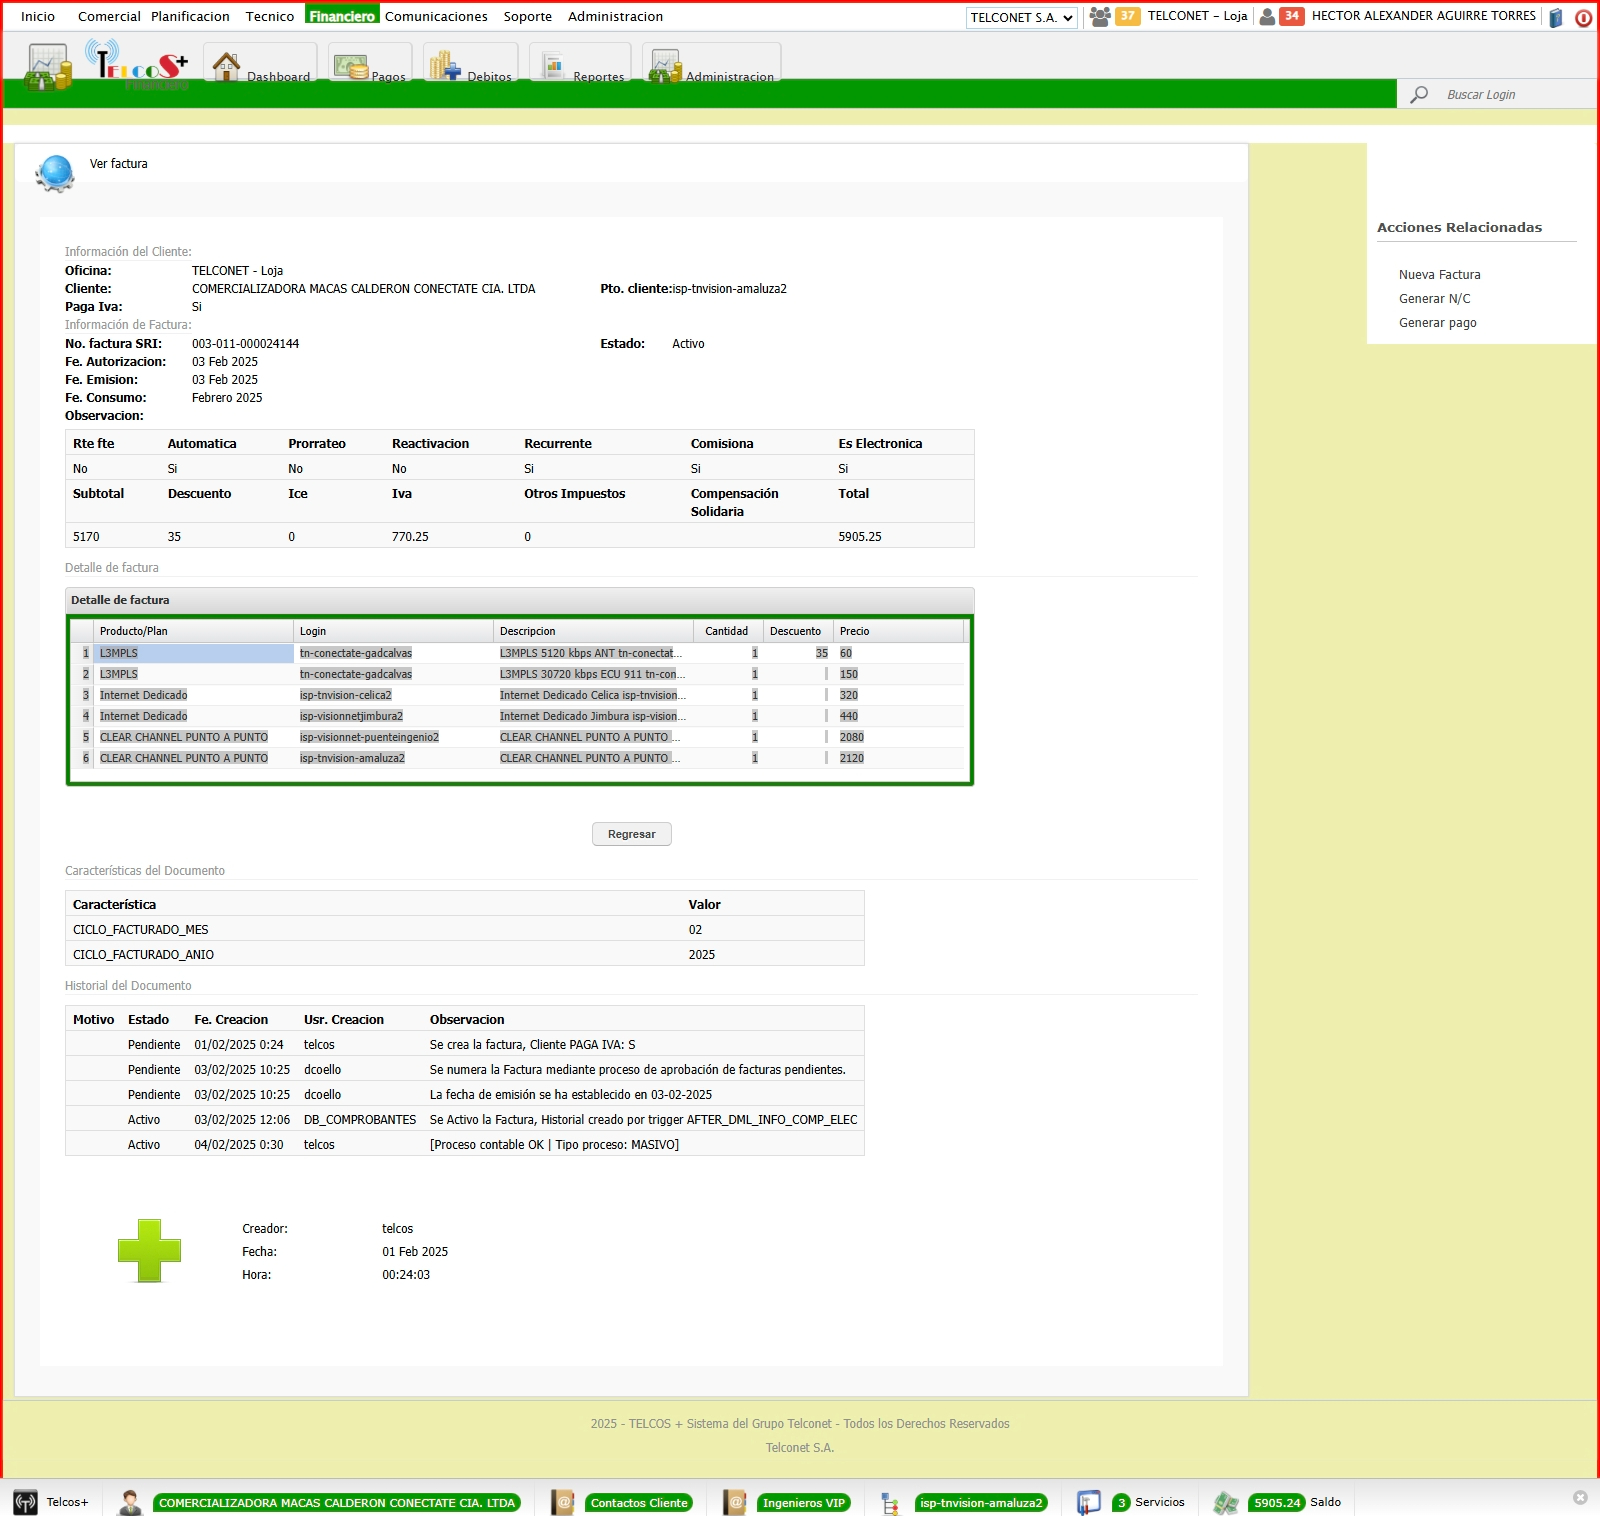Sort by the Login column header
1600x1516 pixels.
393,631
